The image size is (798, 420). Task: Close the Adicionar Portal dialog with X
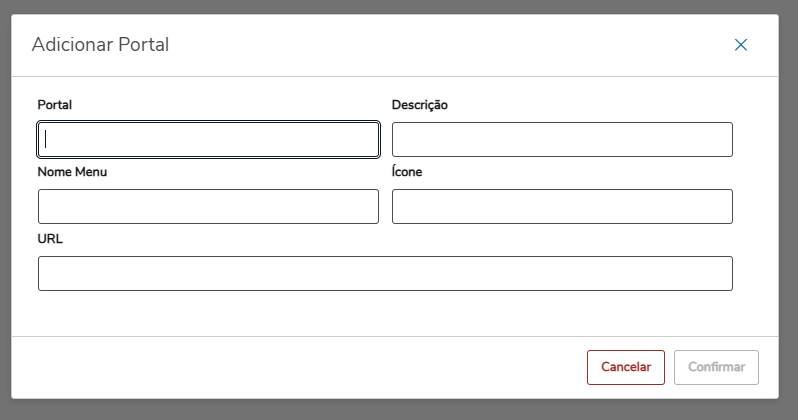point(741,45)
